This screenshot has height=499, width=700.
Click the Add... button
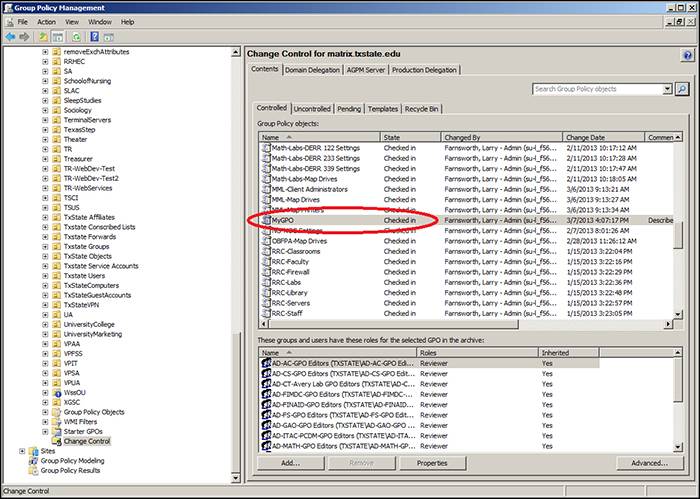pos(291,463)
